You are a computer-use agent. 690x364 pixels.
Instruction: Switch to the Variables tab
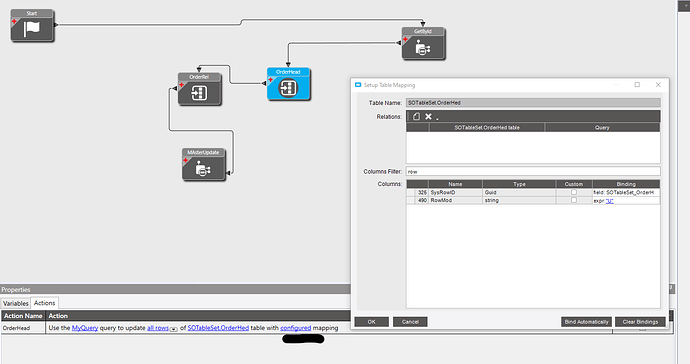click(x=15, y=303)
